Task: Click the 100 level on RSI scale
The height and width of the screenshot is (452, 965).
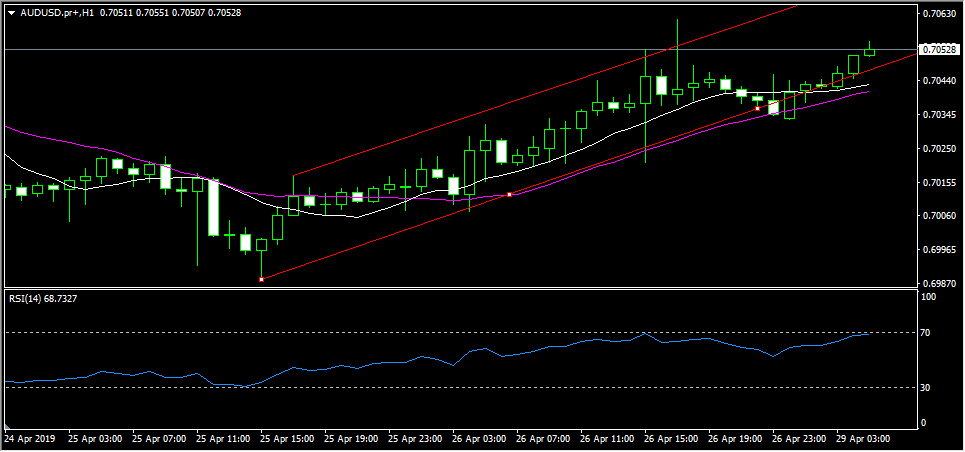Action: click(928, 297)
